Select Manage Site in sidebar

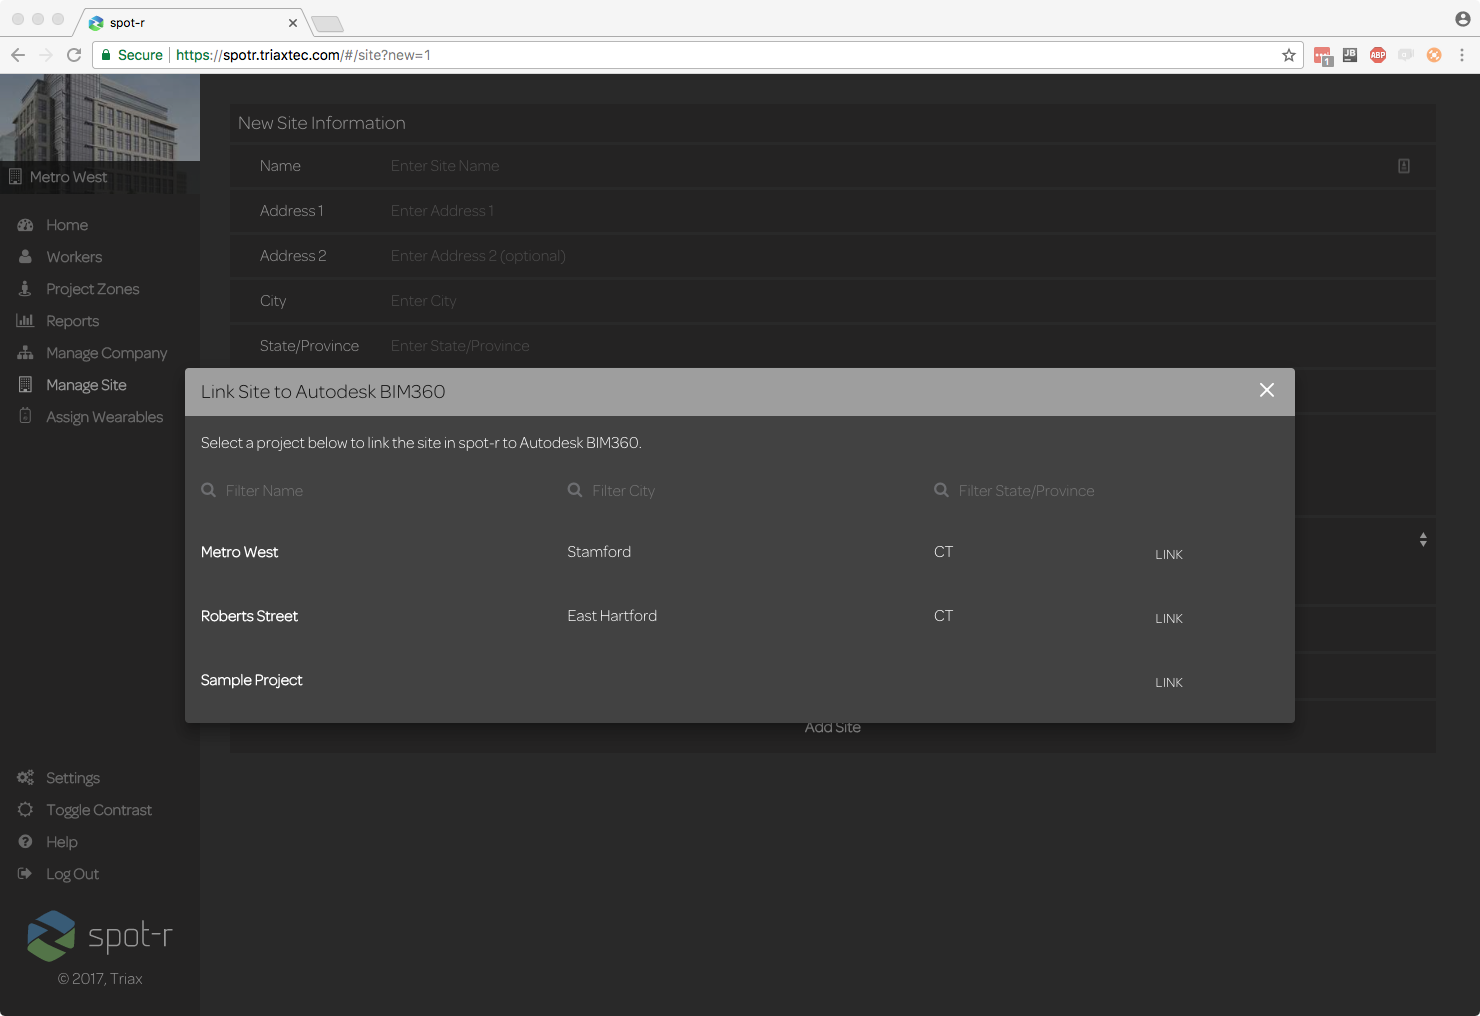(x=86, y=385)
